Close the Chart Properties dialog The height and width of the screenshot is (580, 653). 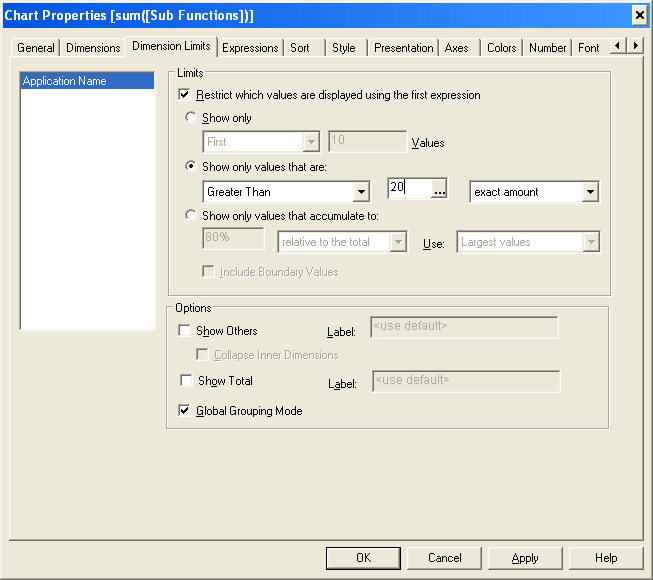pos(639,15)
